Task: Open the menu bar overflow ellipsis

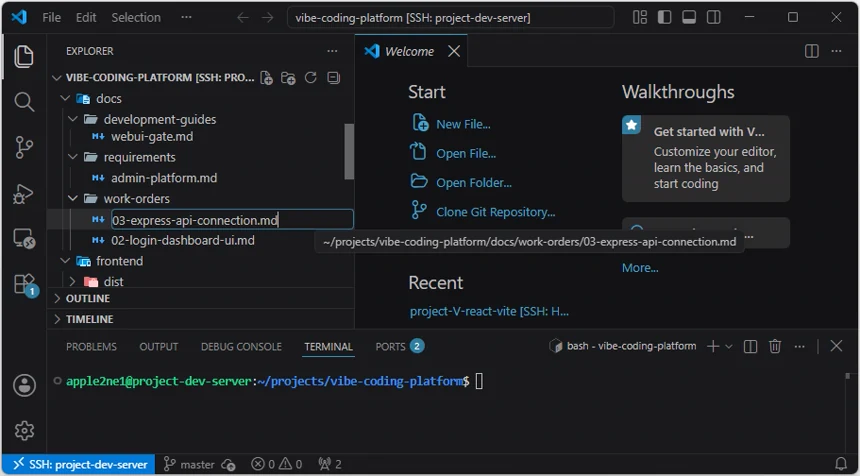Action: point(186,18)
